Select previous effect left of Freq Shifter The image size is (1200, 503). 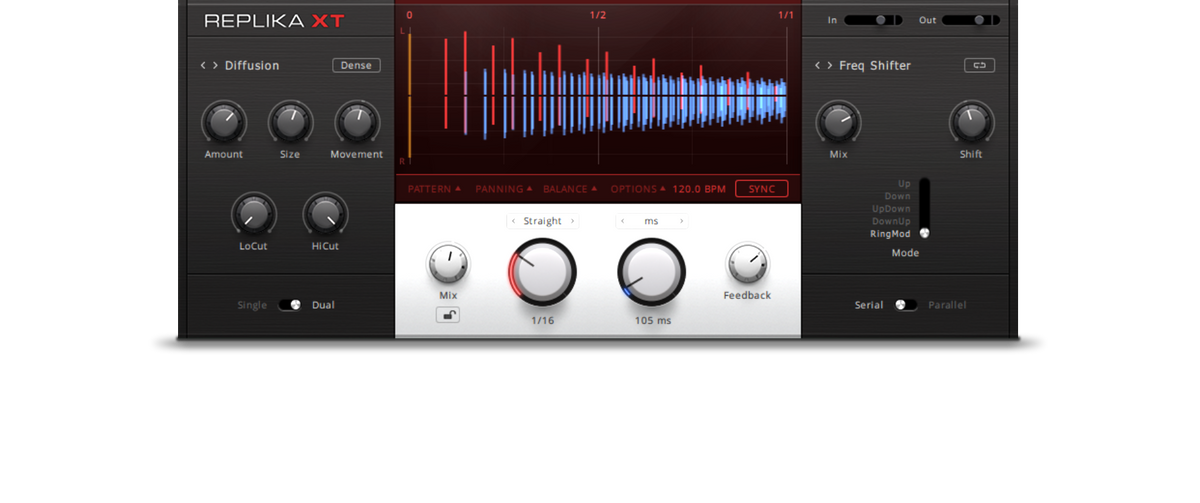(x=817, y=66)
